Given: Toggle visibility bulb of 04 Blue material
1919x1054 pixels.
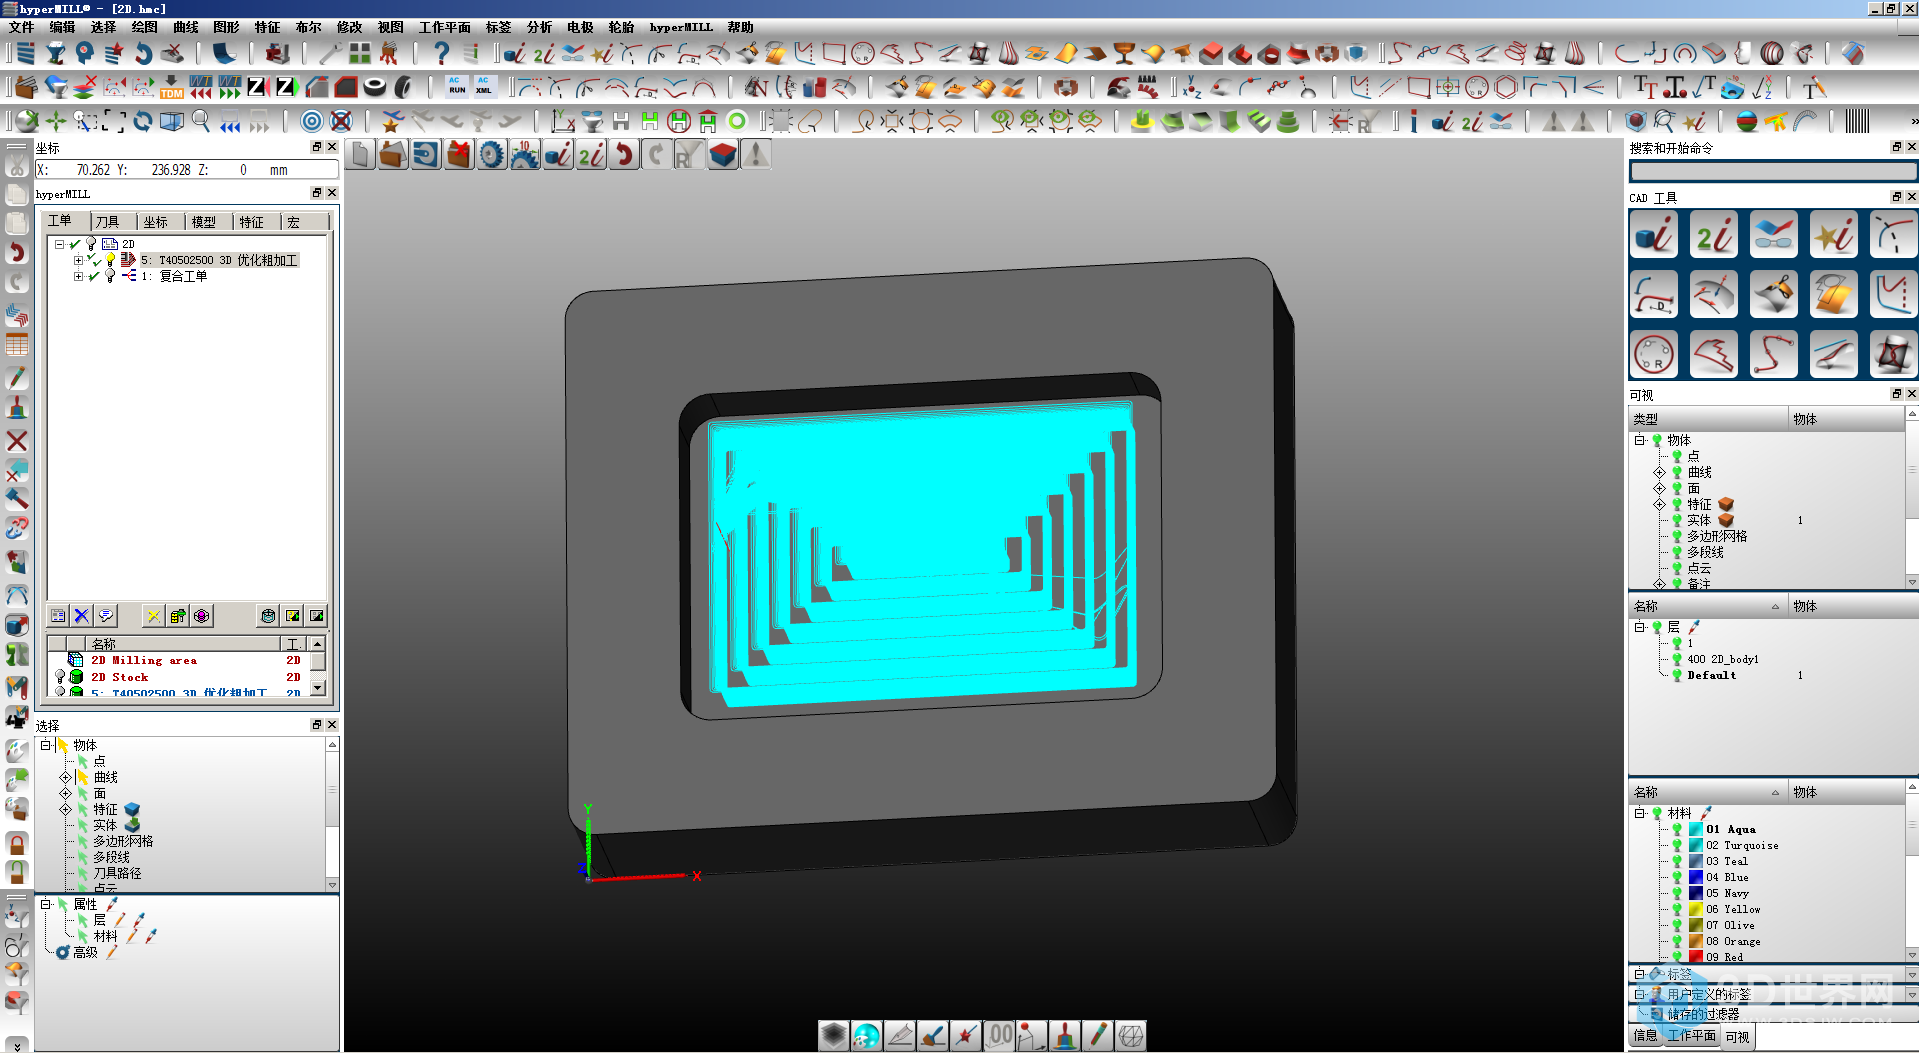Looking at the screenshot, I should coord(1678,877).
